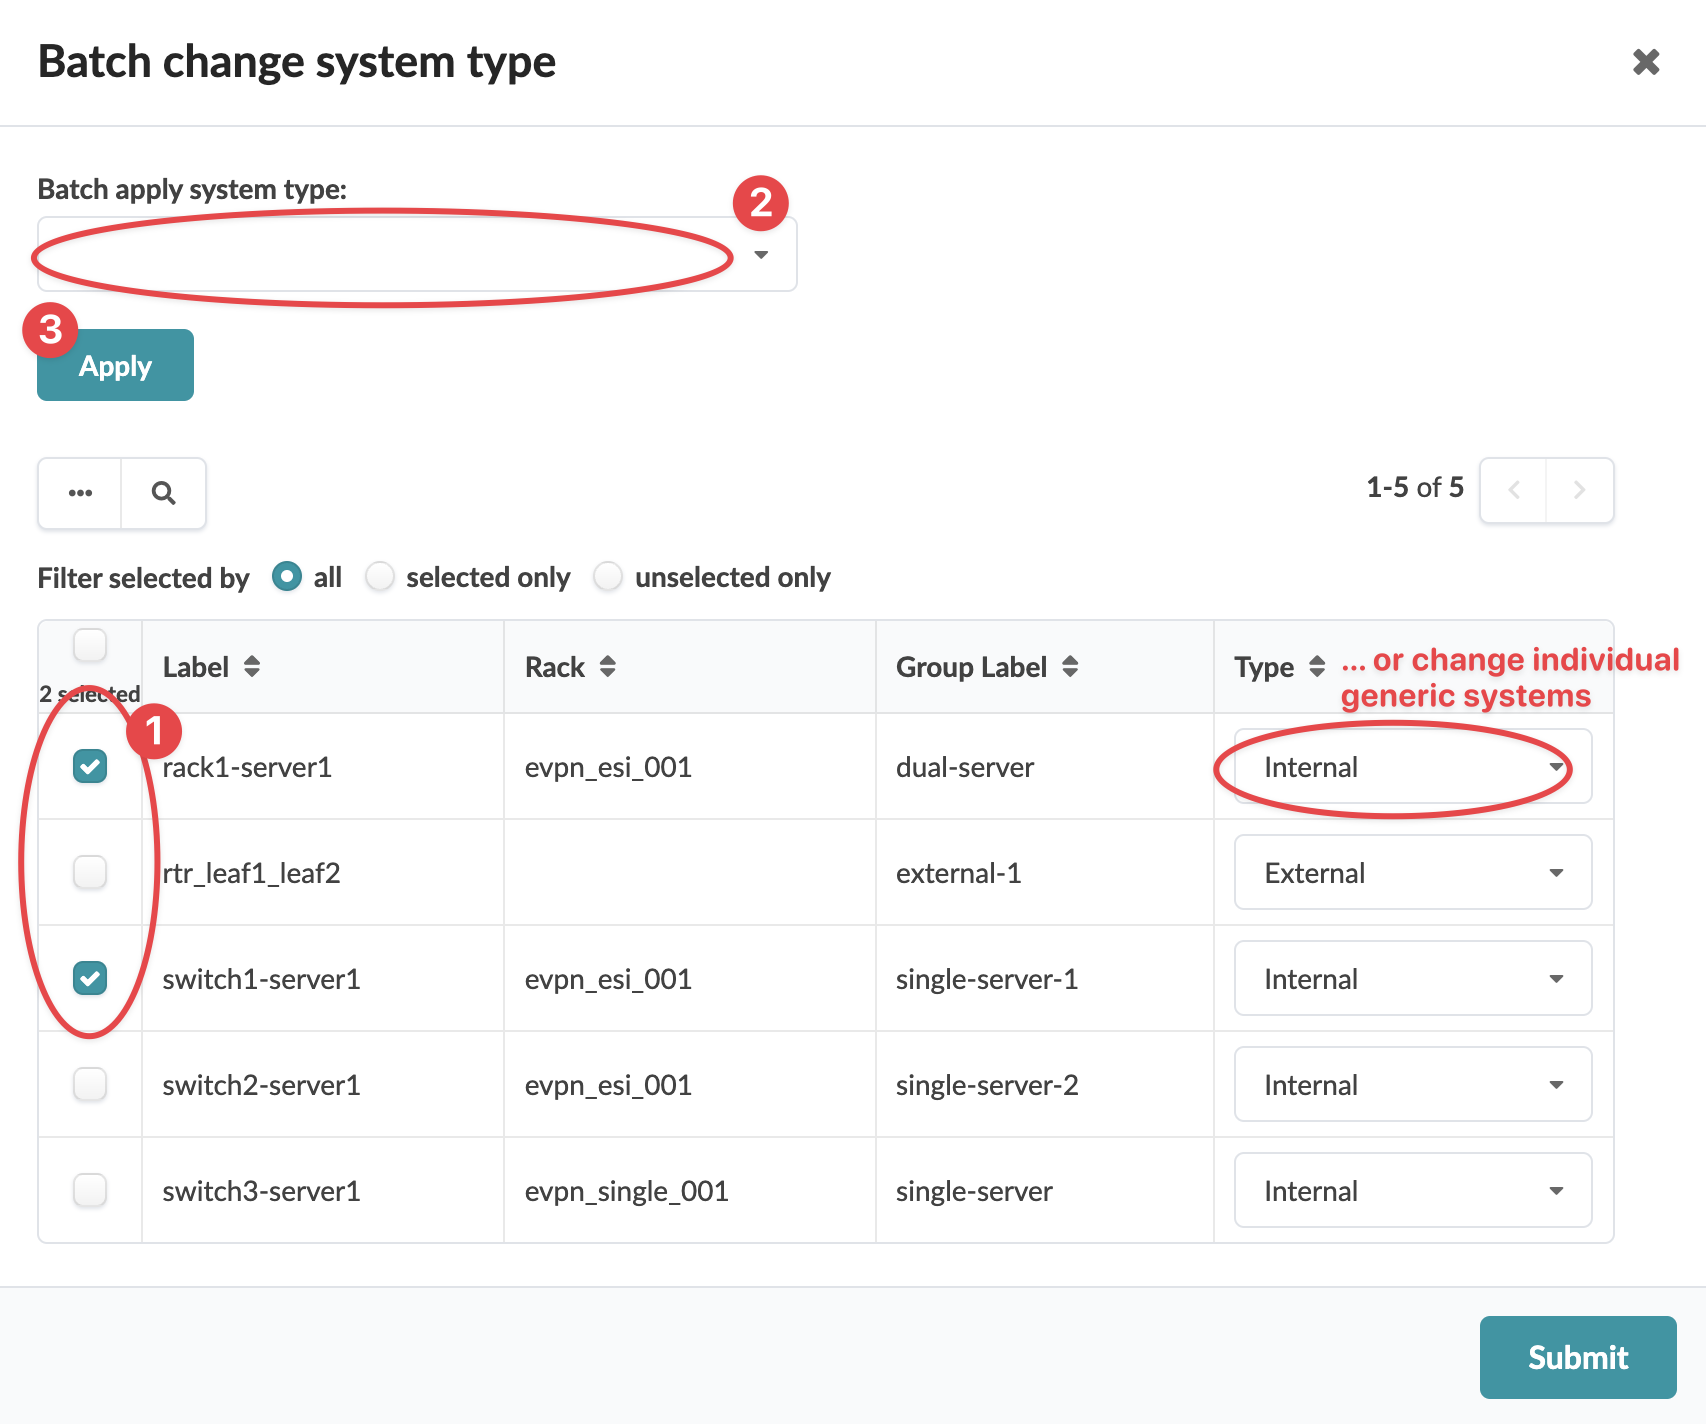Sort table by Group Label column
1706x1424 pixels.
[1070, 667]
